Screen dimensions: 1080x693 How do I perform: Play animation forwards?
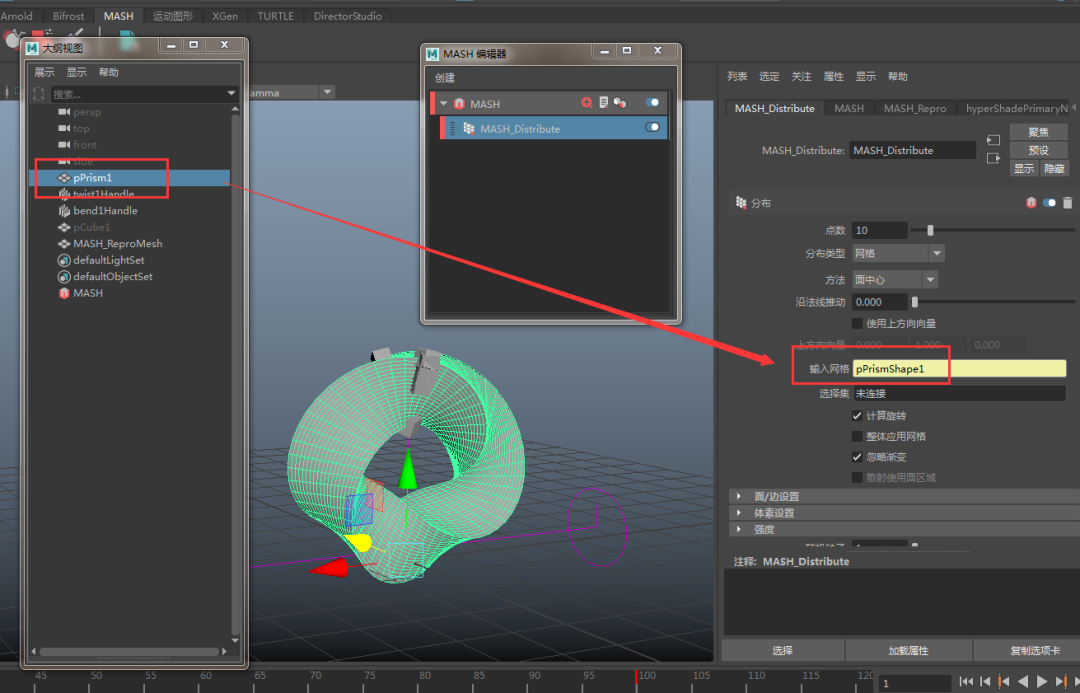coord(1042,681)
